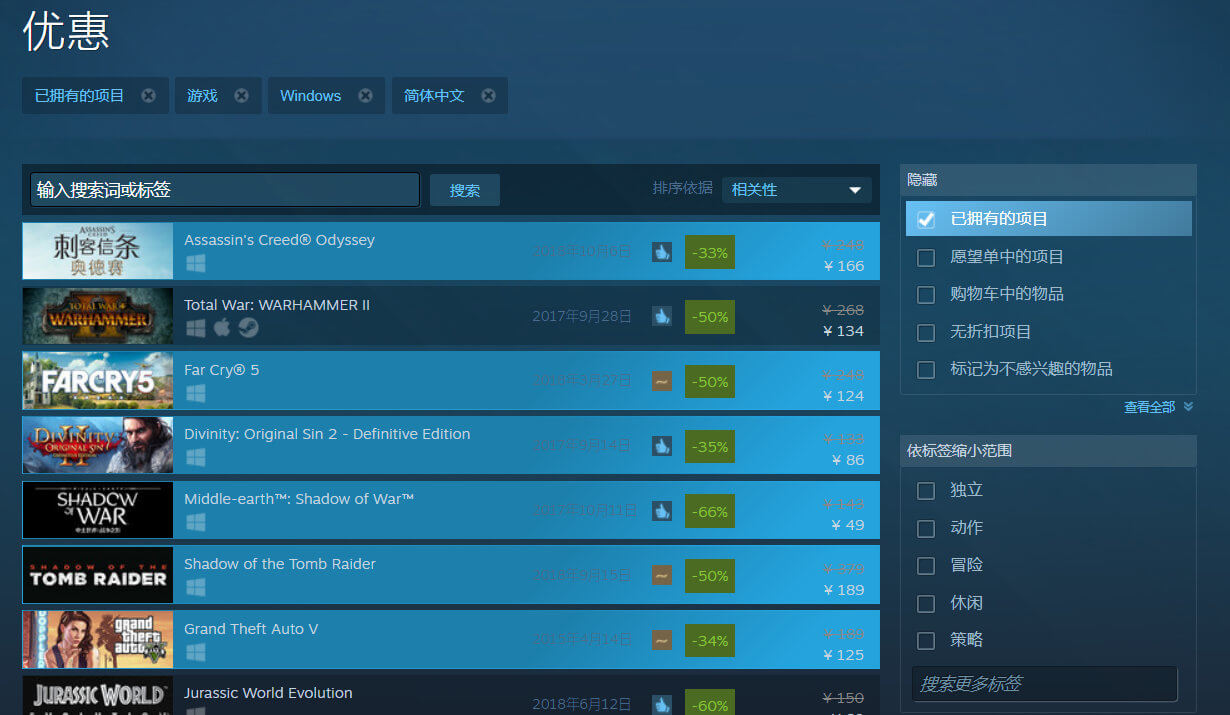Open Far Cry 5 thumbnail
Screen dimensions: 1230x715
(98, 381)
